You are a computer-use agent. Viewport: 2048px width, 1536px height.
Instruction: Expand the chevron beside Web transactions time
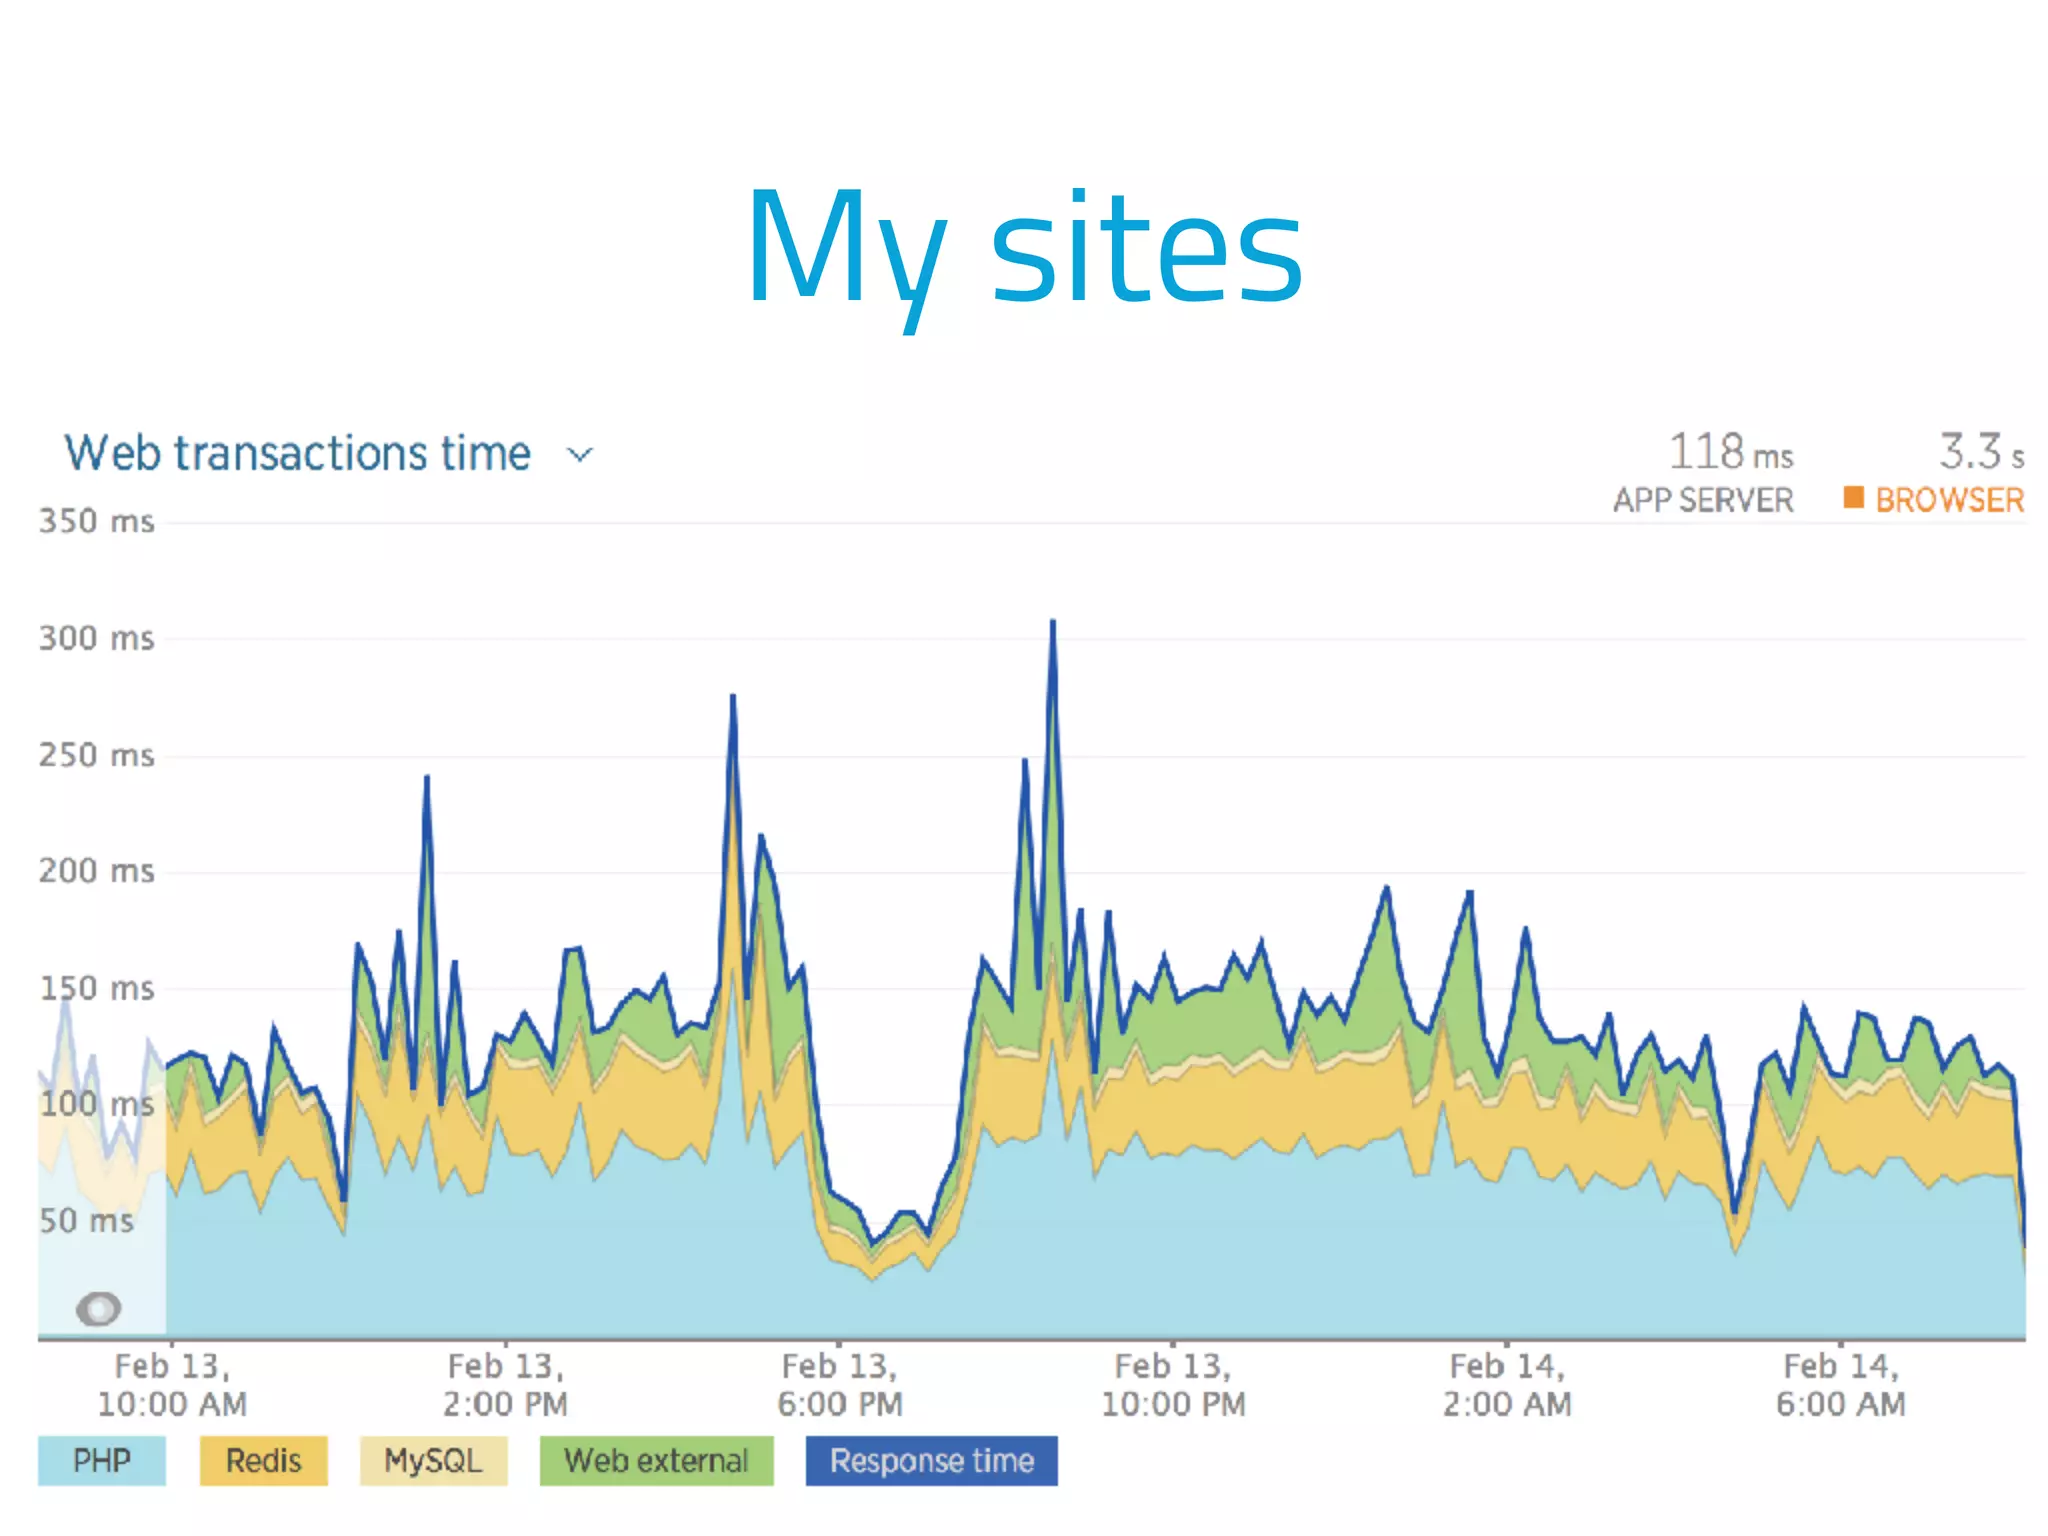pos(580,455)
